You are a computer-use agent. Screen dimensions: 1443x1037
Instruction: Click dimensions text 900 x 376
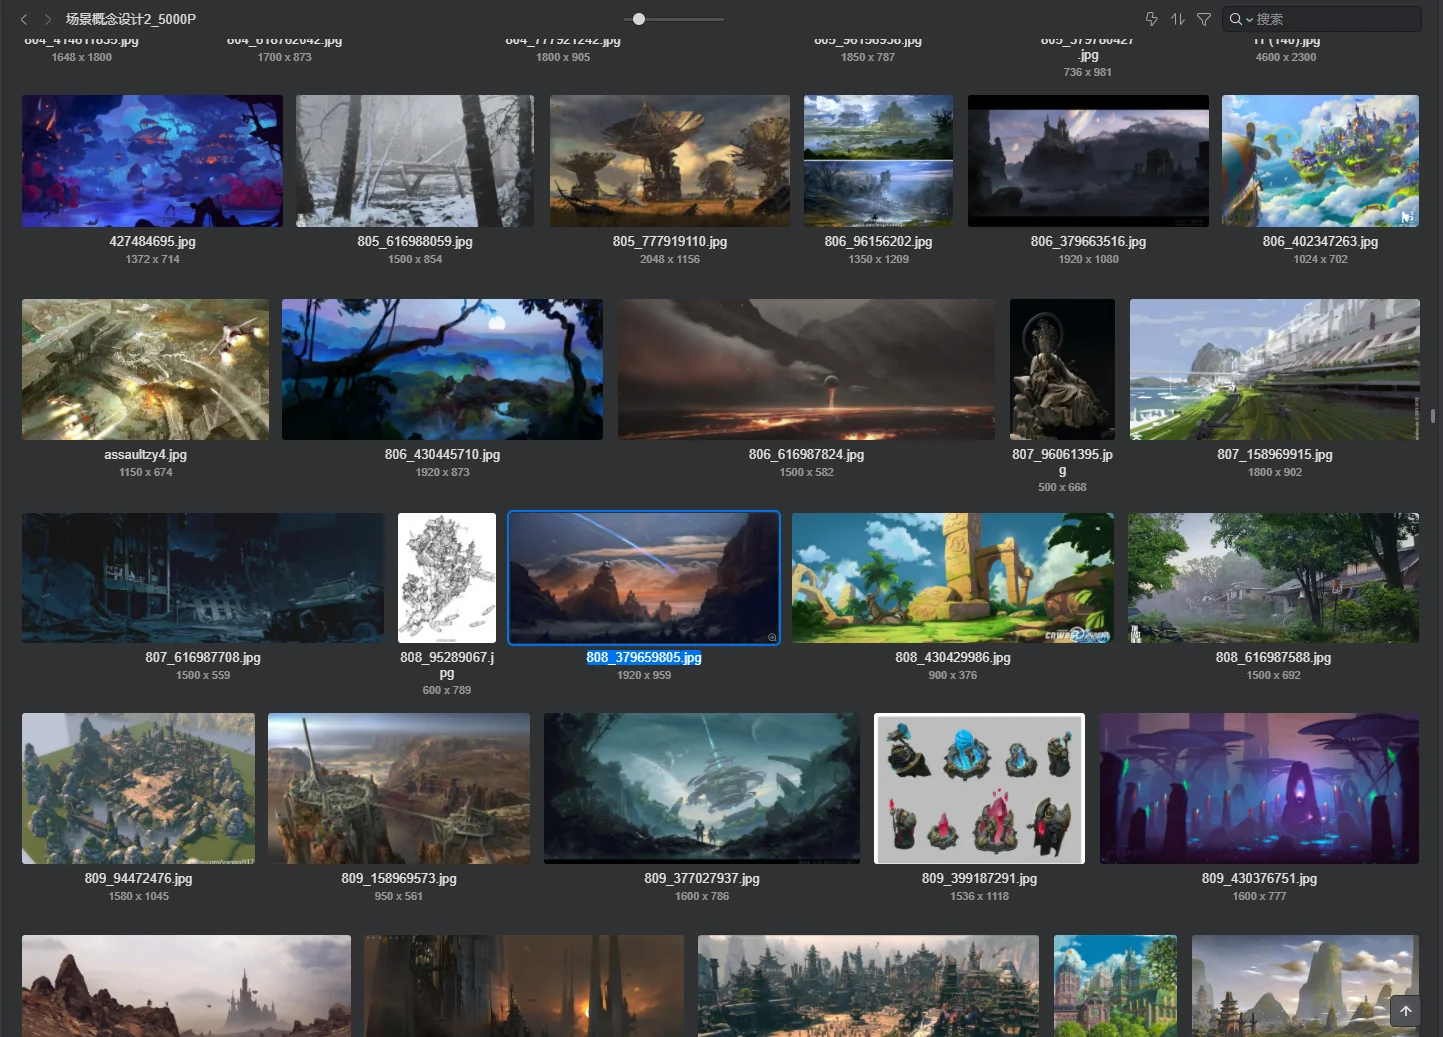(x=953, y=675)
